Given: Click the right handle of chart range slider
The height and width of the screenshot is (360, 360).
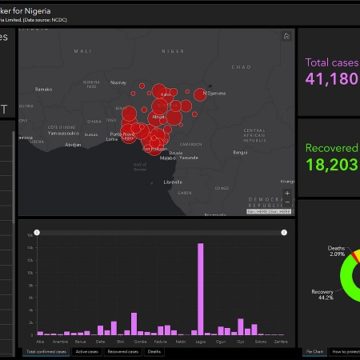Looking at the screenshot, I should click(284, 232).
